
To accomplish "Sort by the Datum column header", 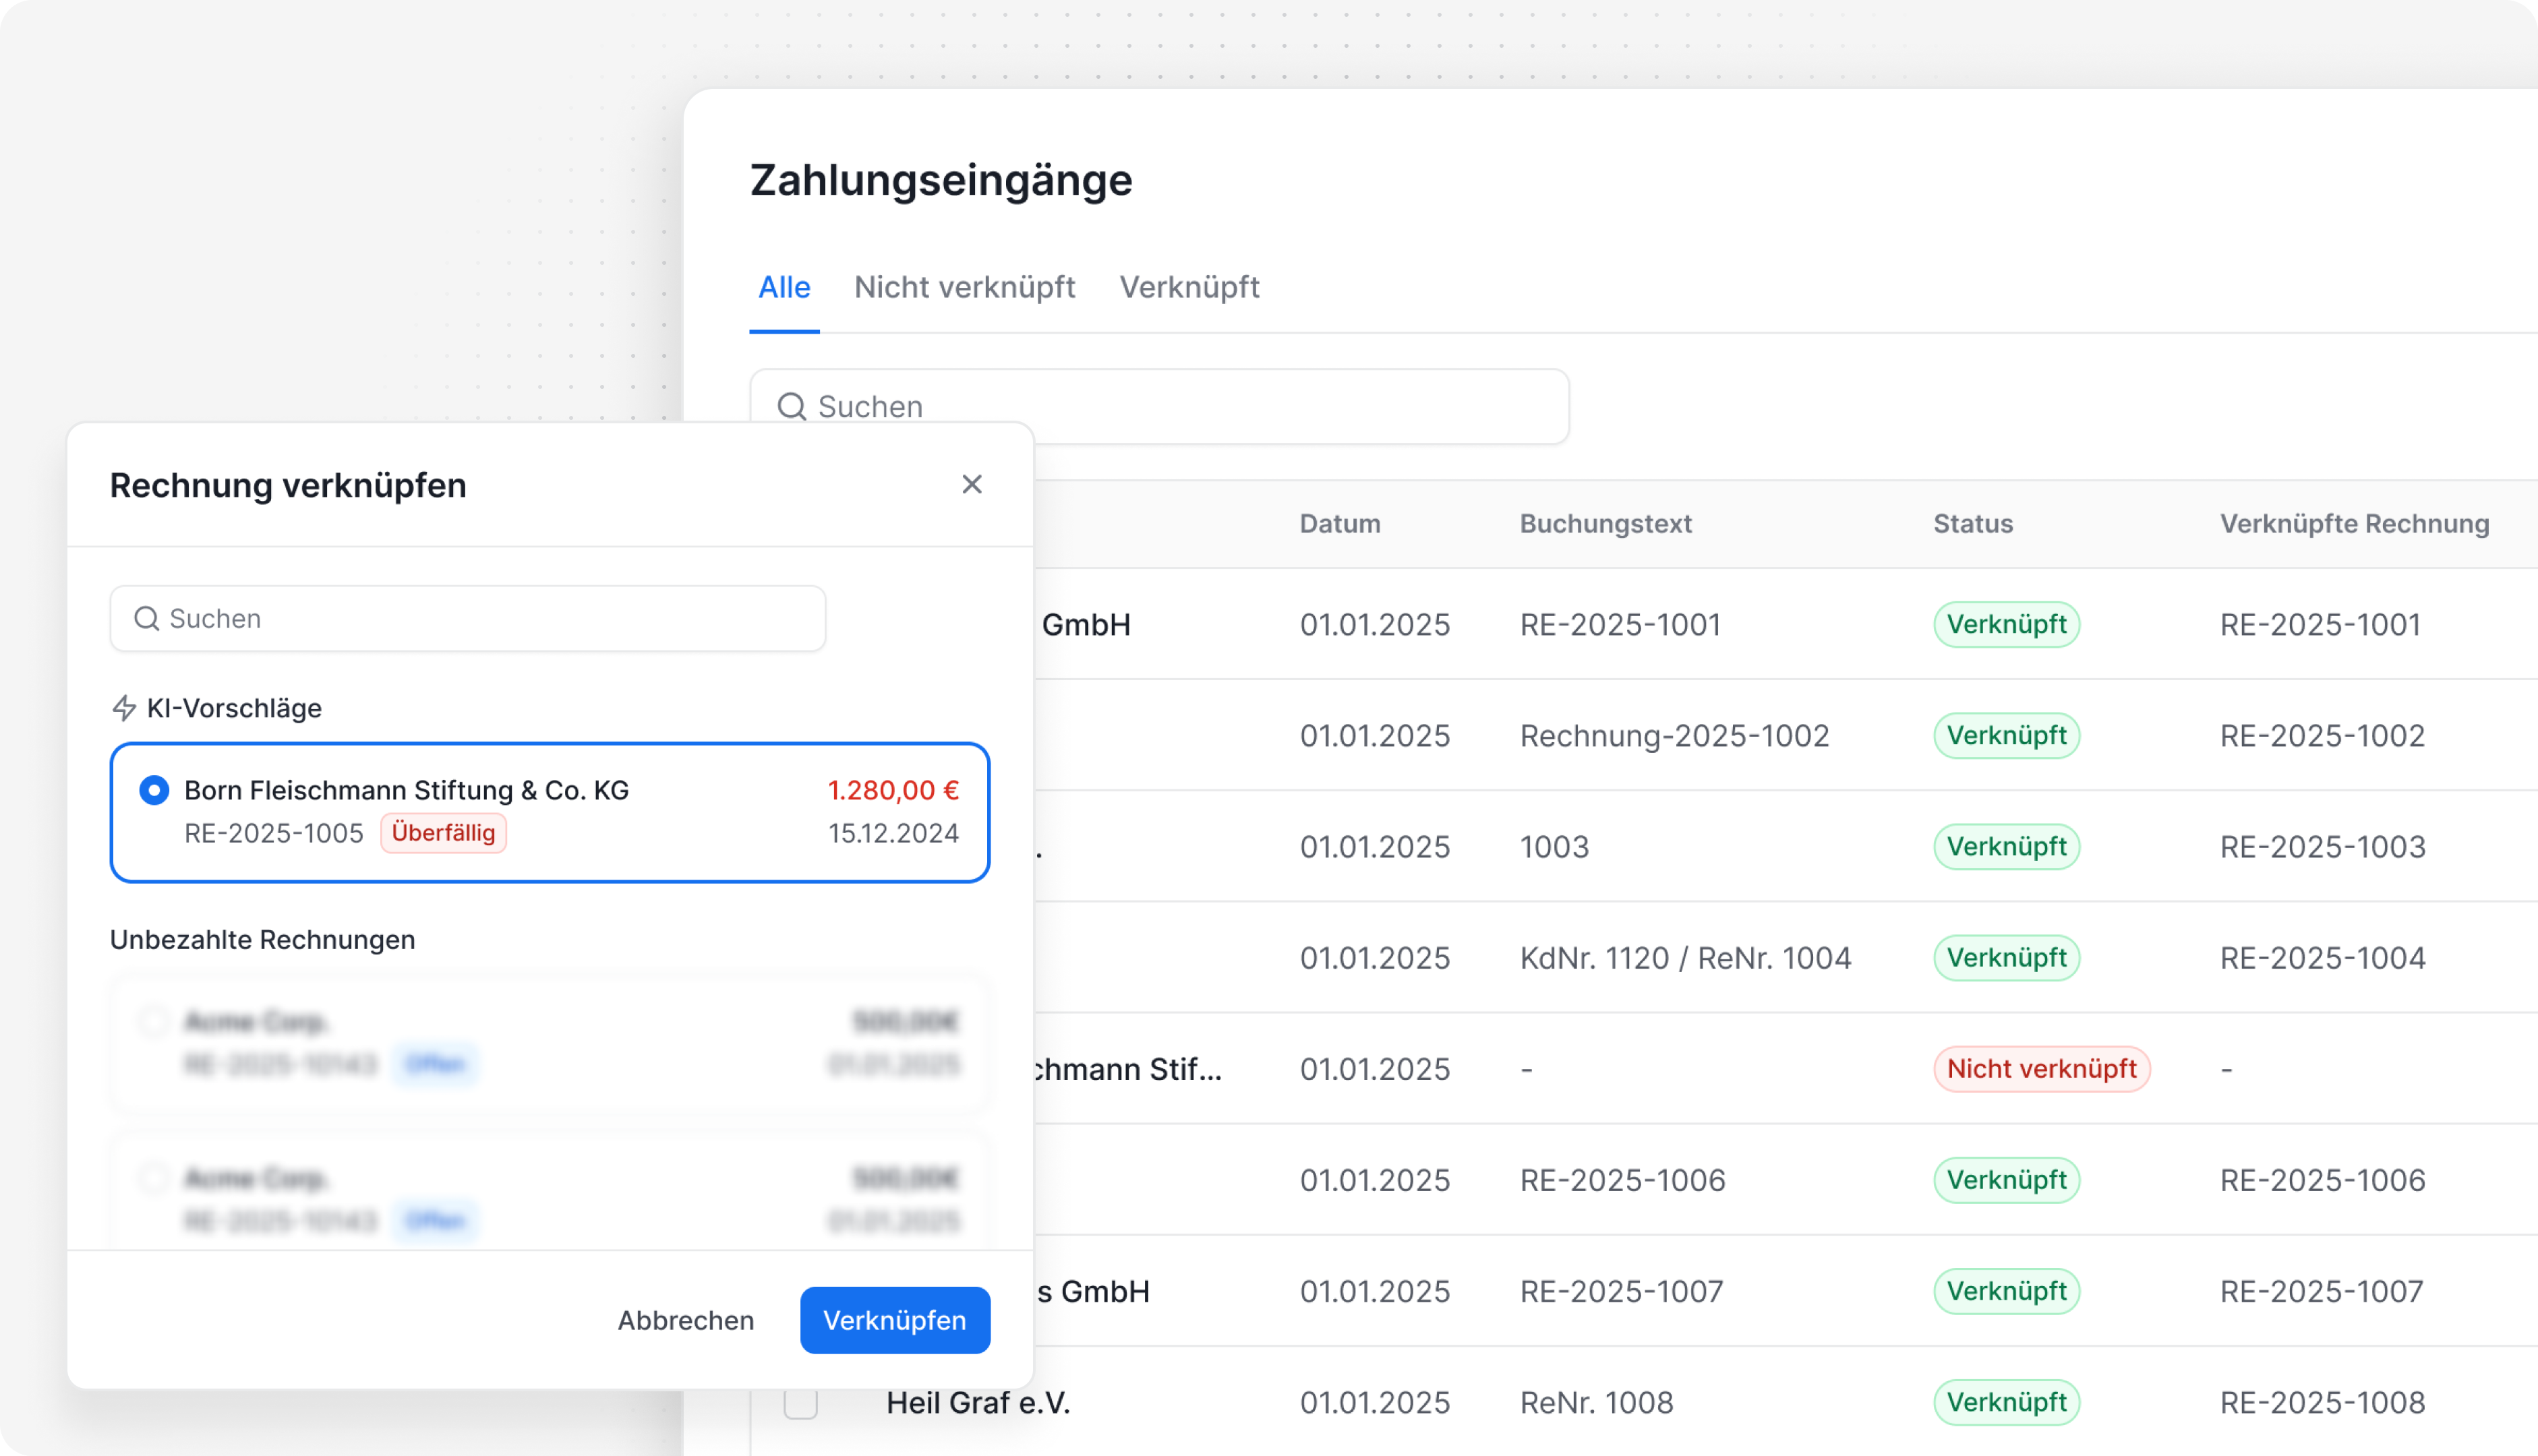I will 1339,524.
